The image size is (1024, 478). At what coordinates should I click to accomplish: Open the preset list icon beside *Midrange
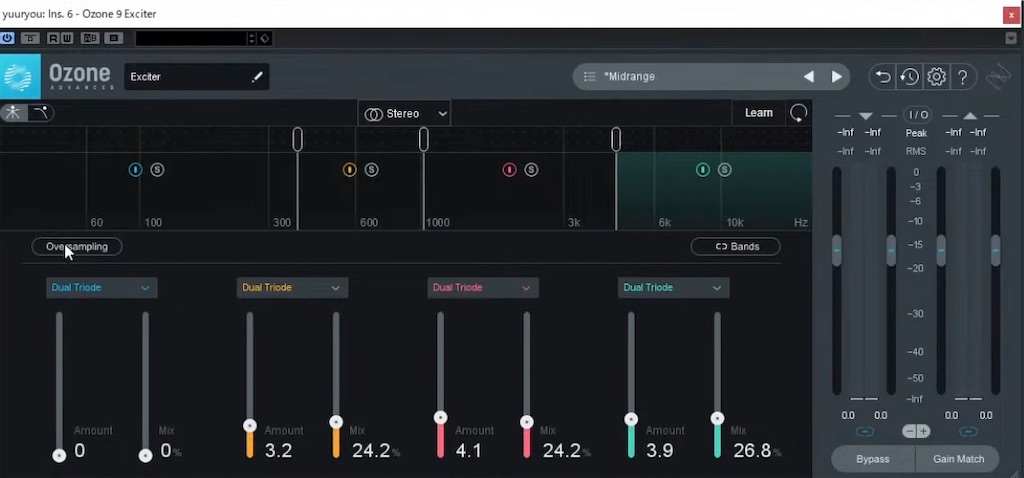(589, 76)
